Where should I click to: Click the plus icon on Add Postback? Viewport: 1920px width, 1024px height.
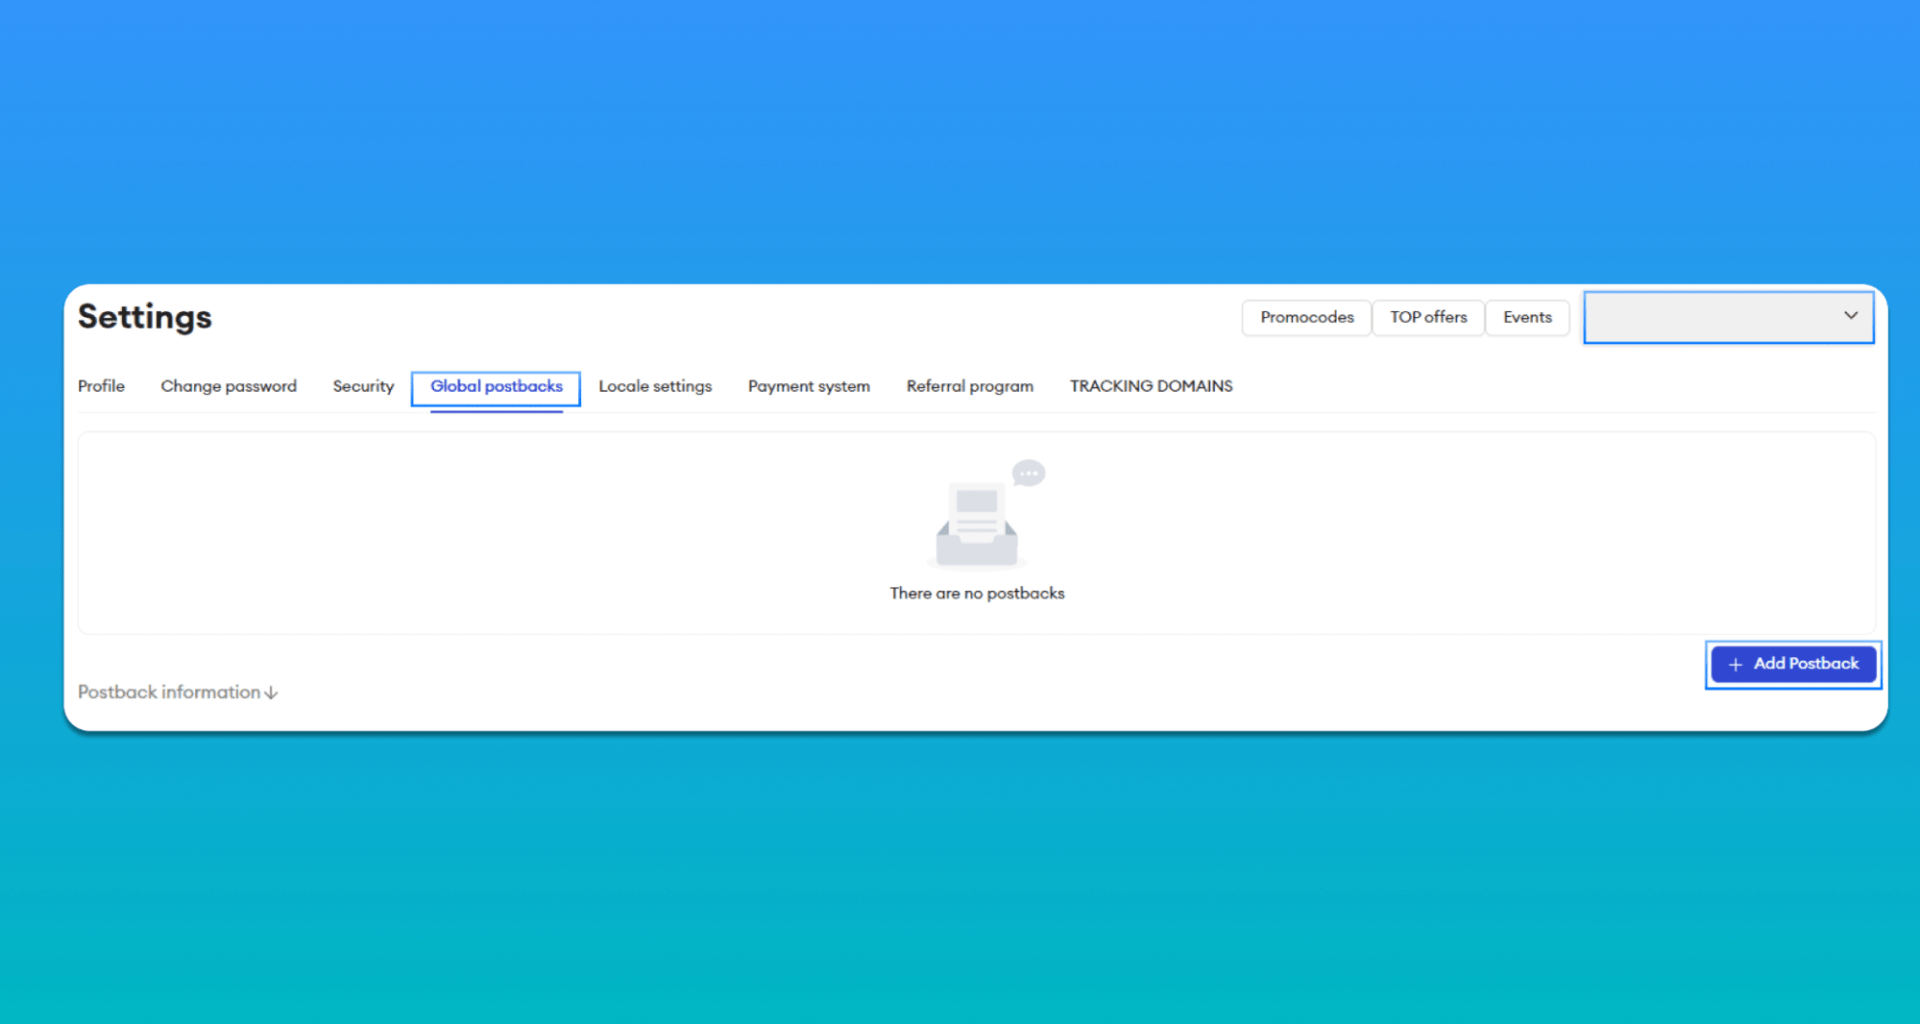tap(1735, 665)
